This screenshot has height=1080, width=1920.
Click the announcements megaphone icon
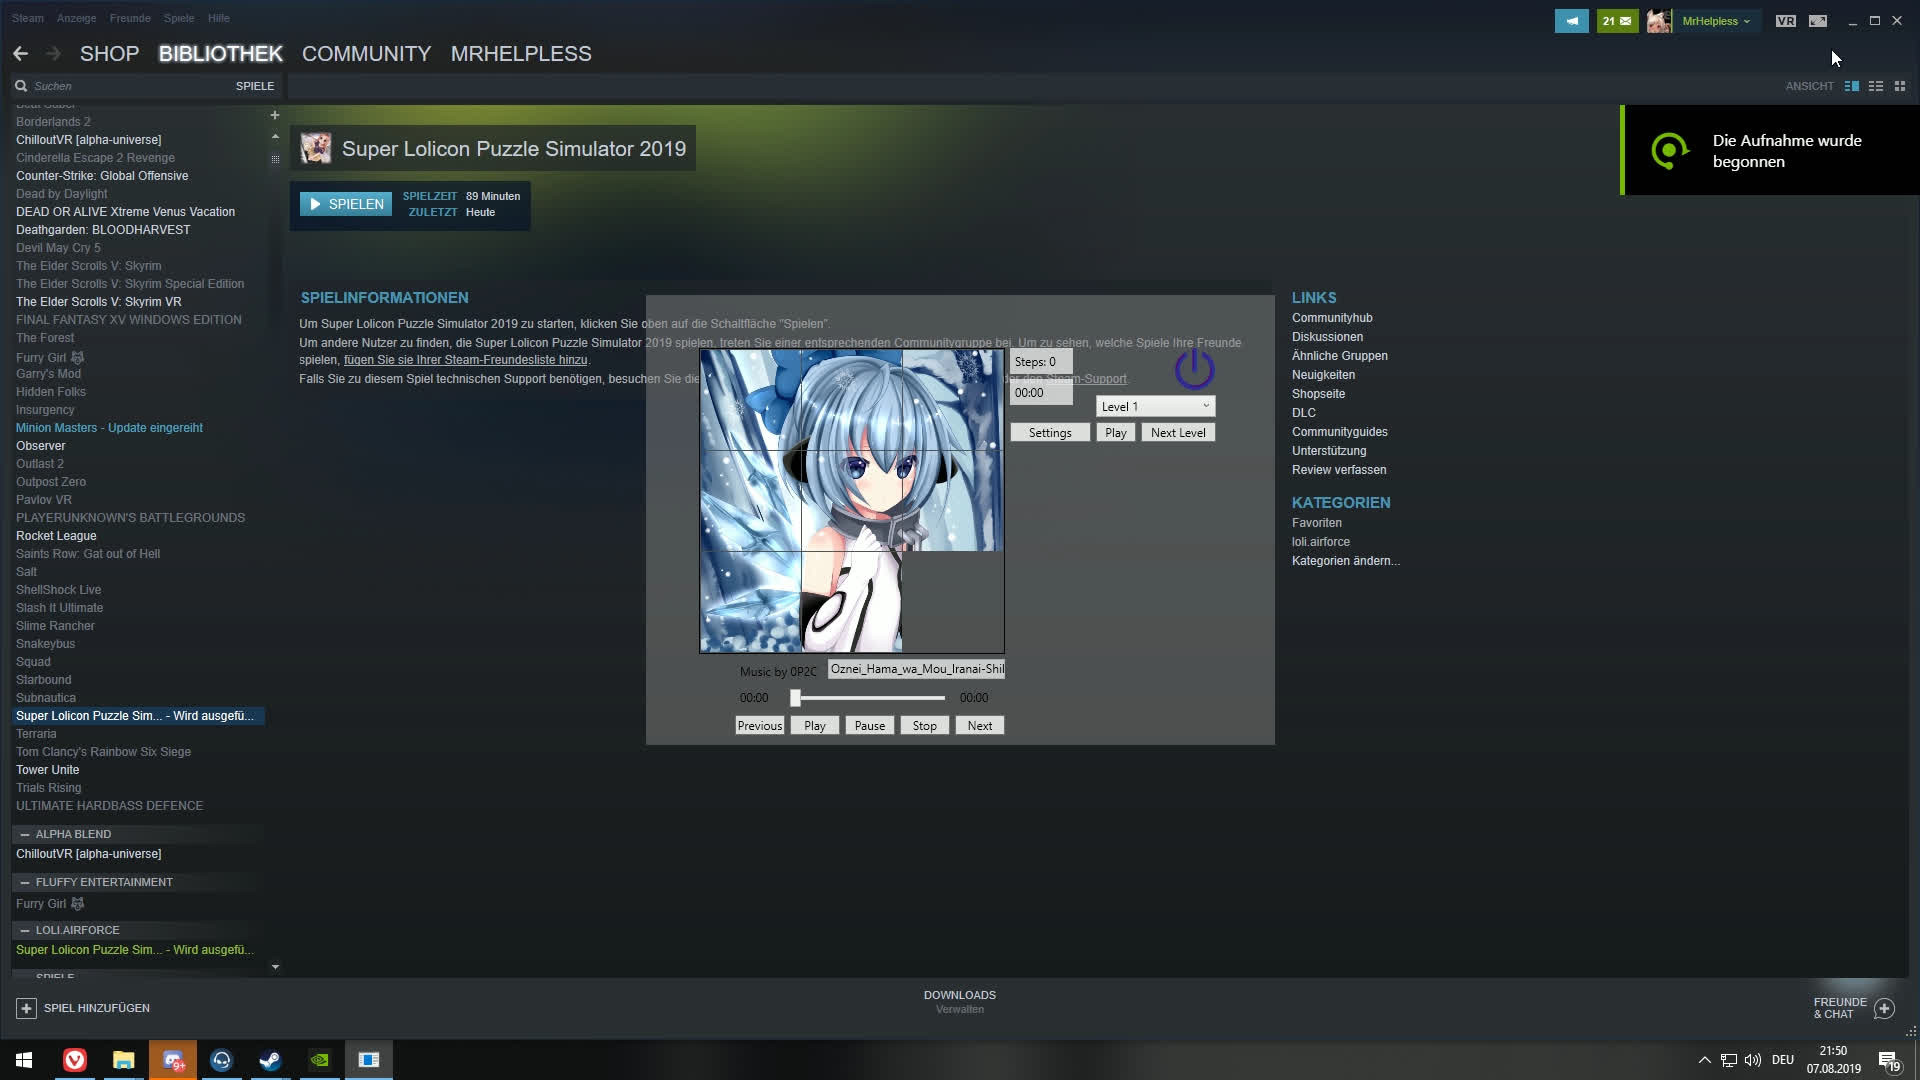1571,21
